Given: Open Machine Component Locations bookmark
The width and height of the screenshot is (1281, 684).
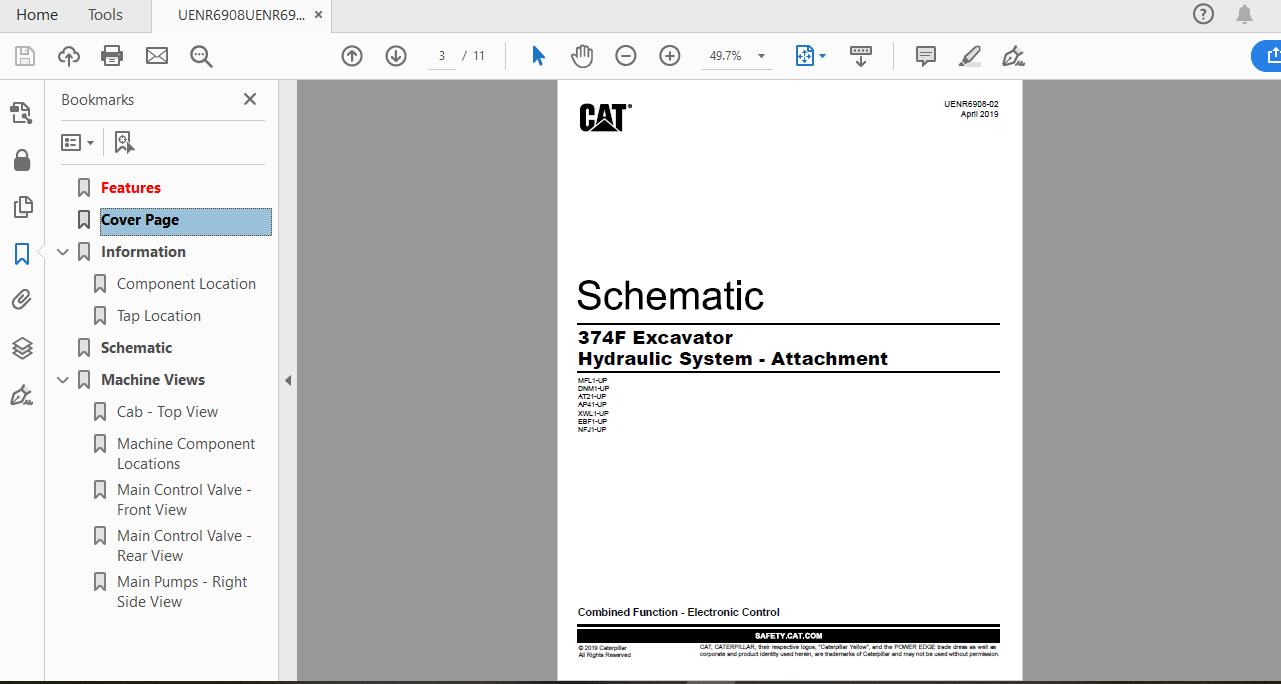Looking at the screenshot, I should (186, 454).
